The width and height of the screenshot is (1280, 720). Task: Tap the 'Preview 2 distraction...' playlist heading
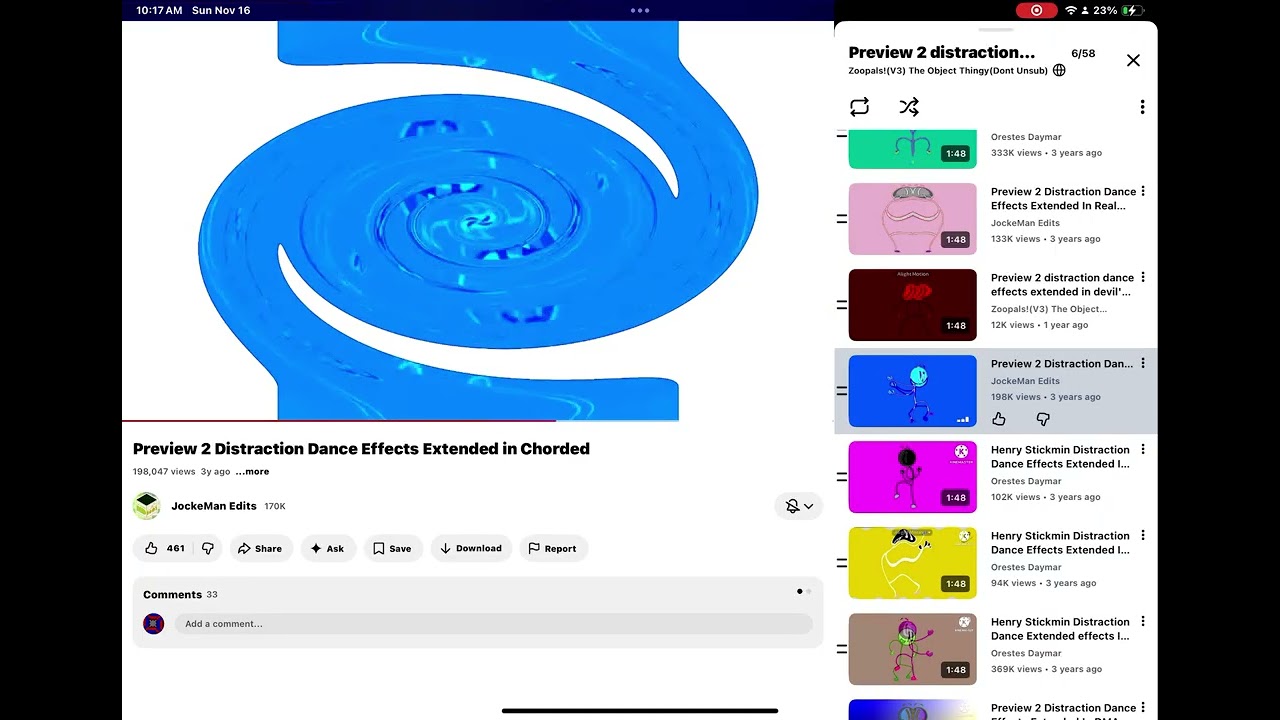[942, 52]
